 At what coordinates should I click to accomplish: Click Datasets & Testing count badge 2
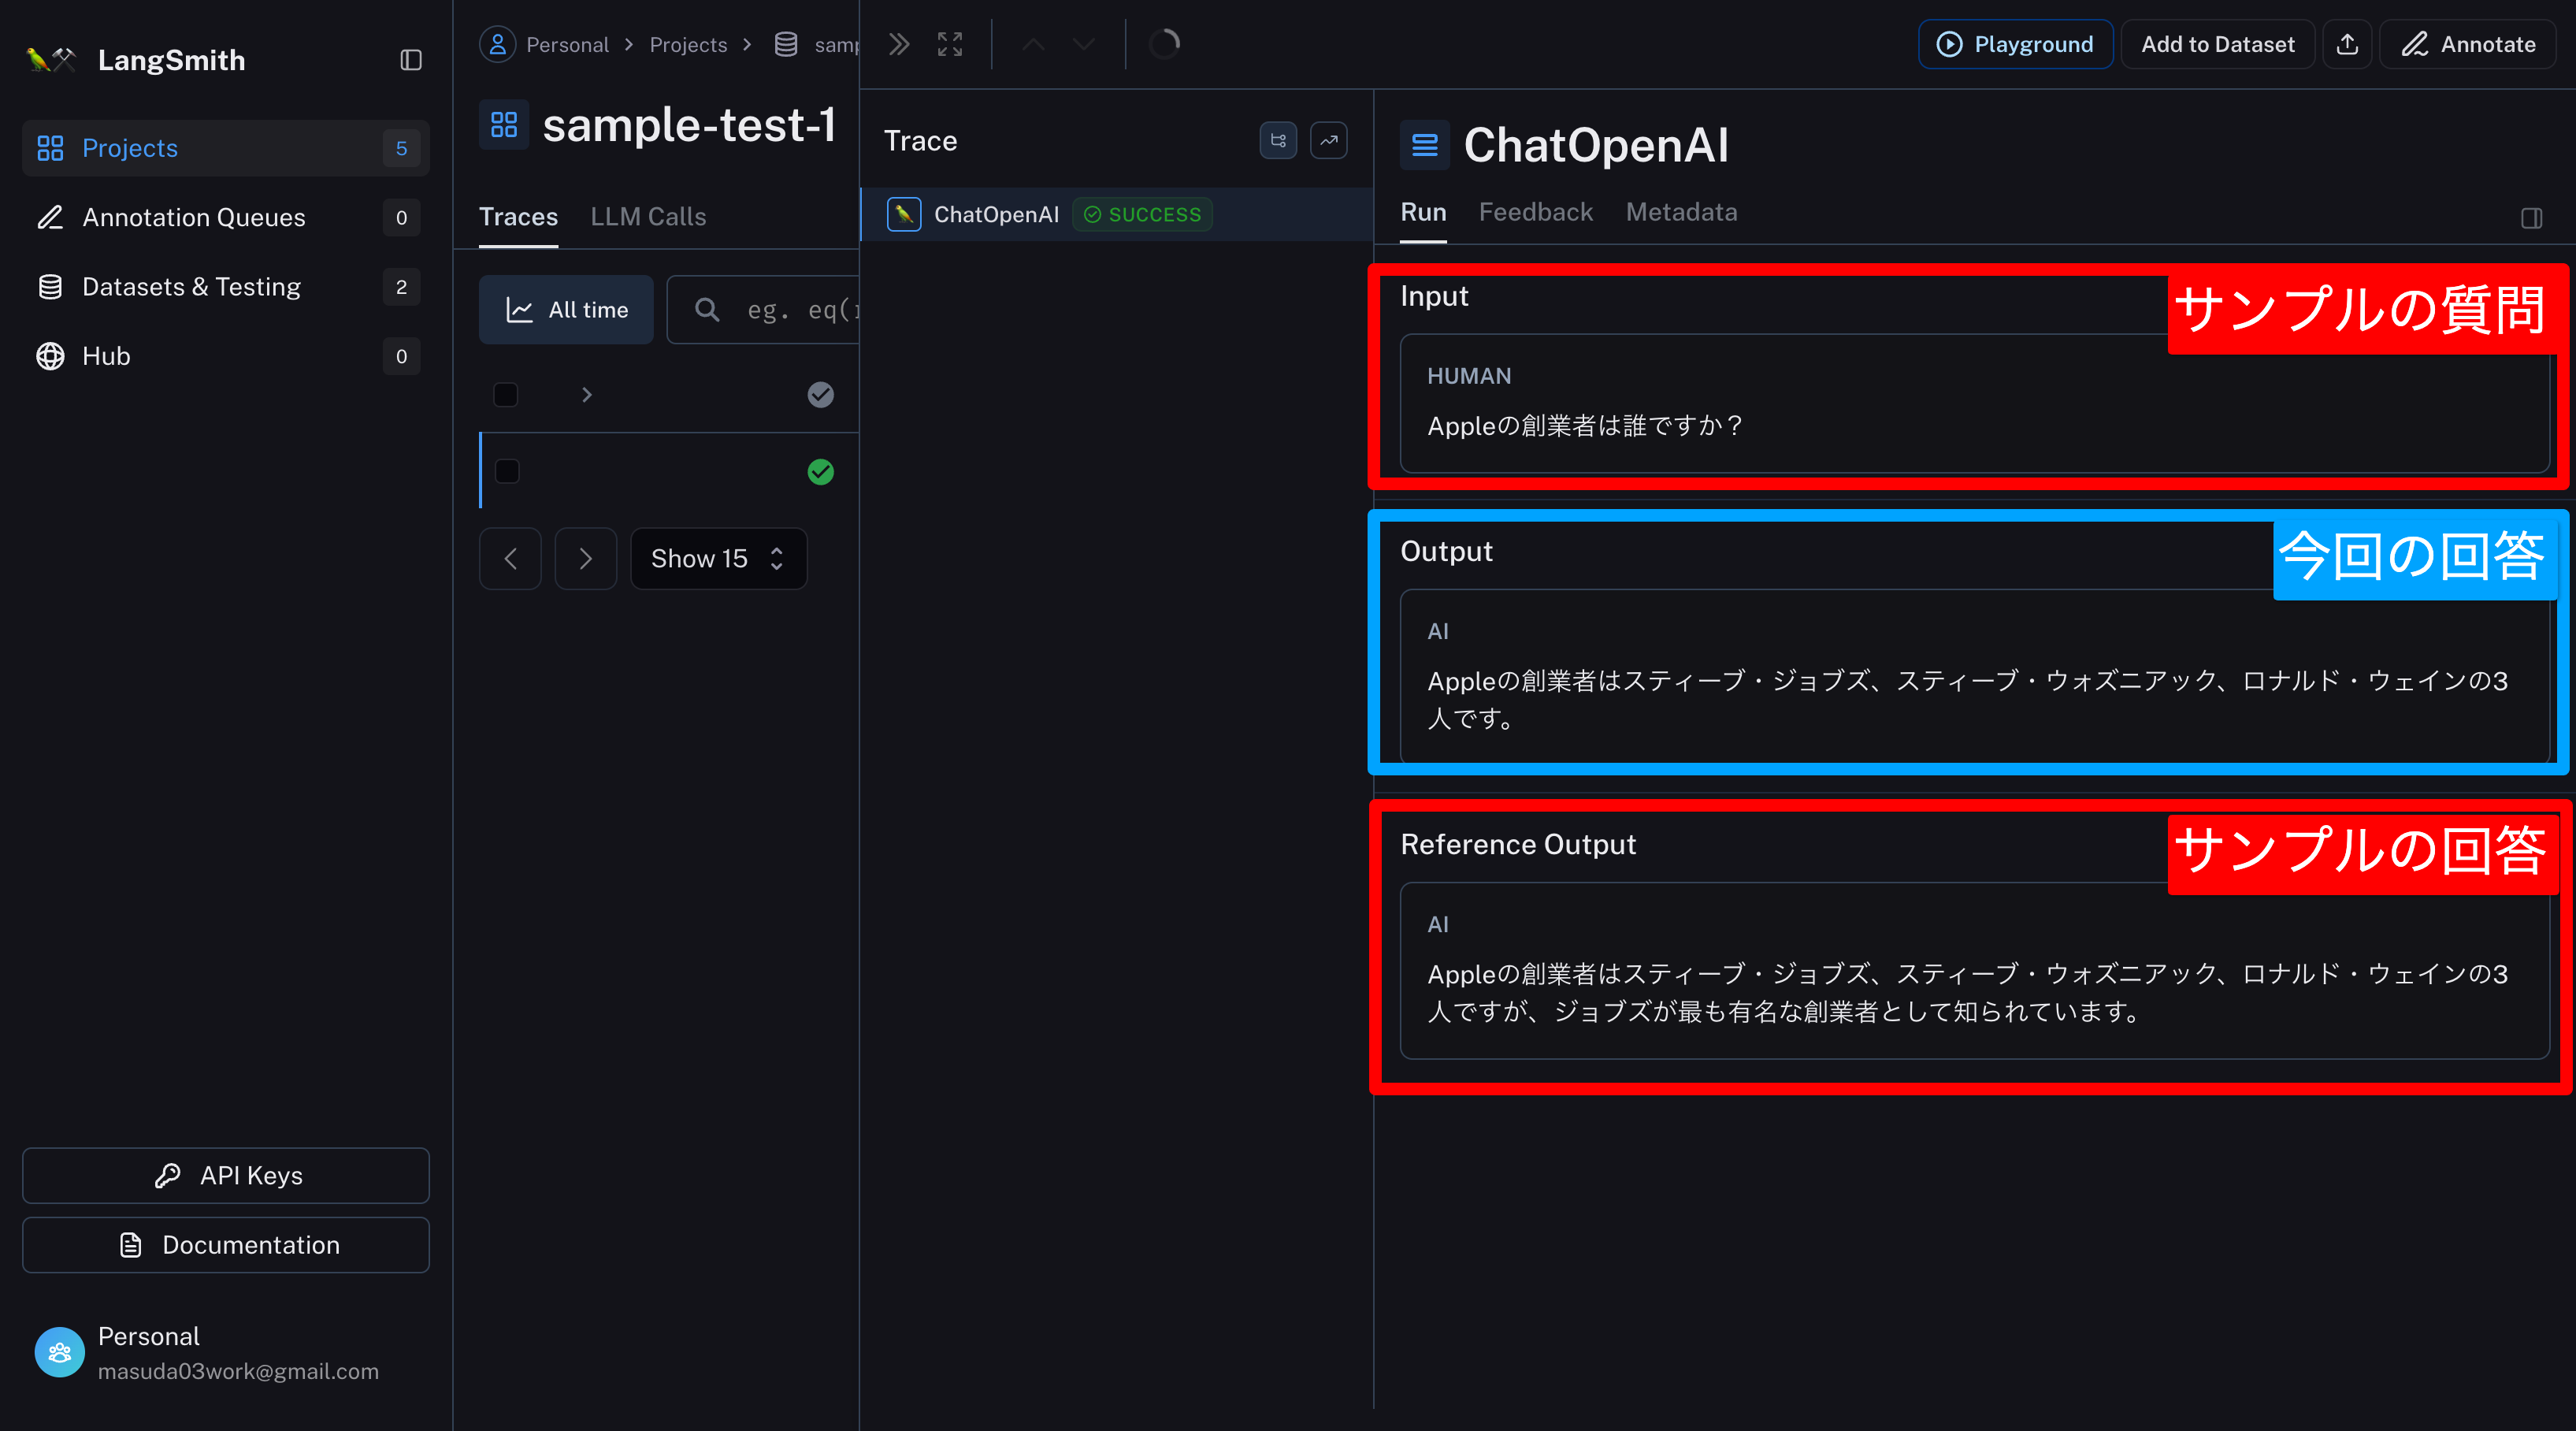coord(401,287)
